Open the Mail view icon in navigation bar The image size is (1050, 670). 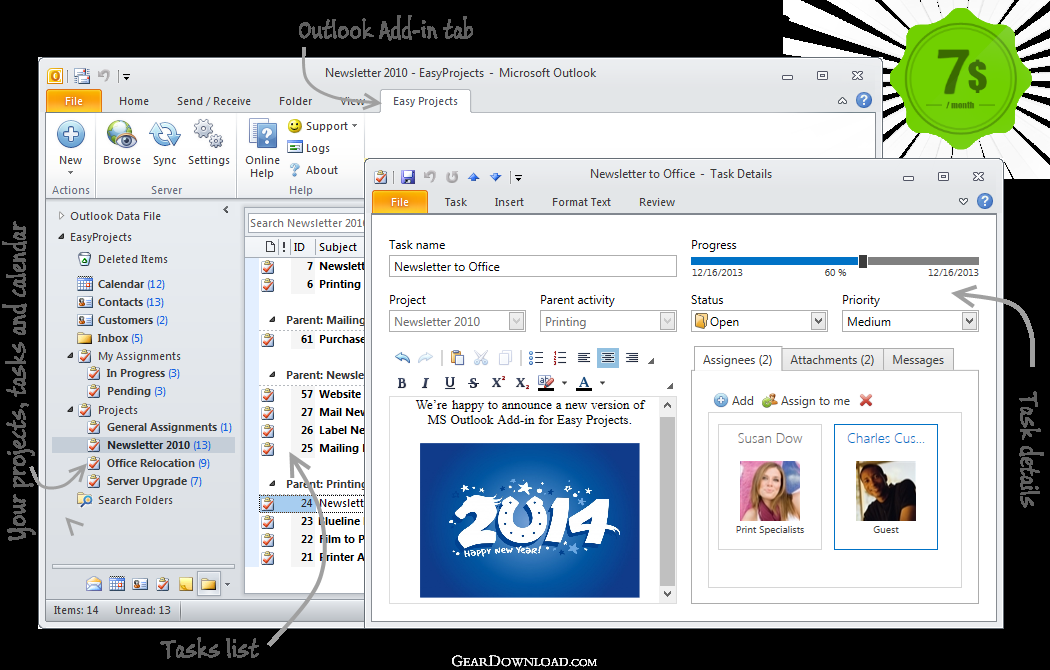pyautogui.click(x=94, y=584)
